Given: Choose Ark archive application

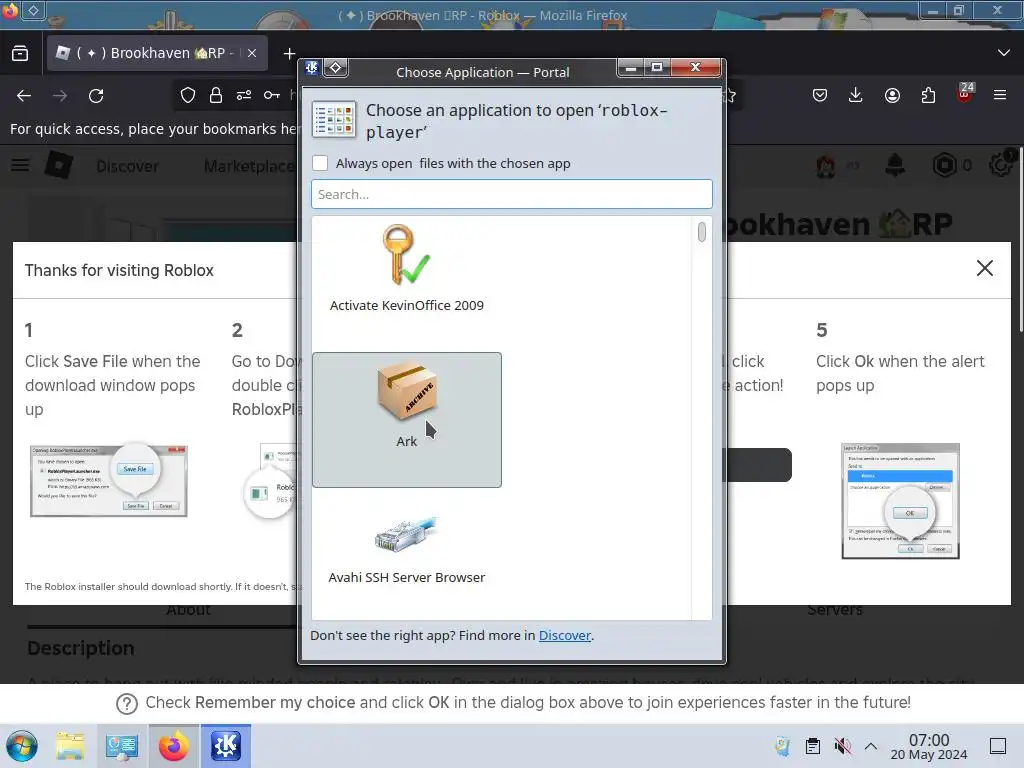Looking at the screenshot, I should point(406,420).
